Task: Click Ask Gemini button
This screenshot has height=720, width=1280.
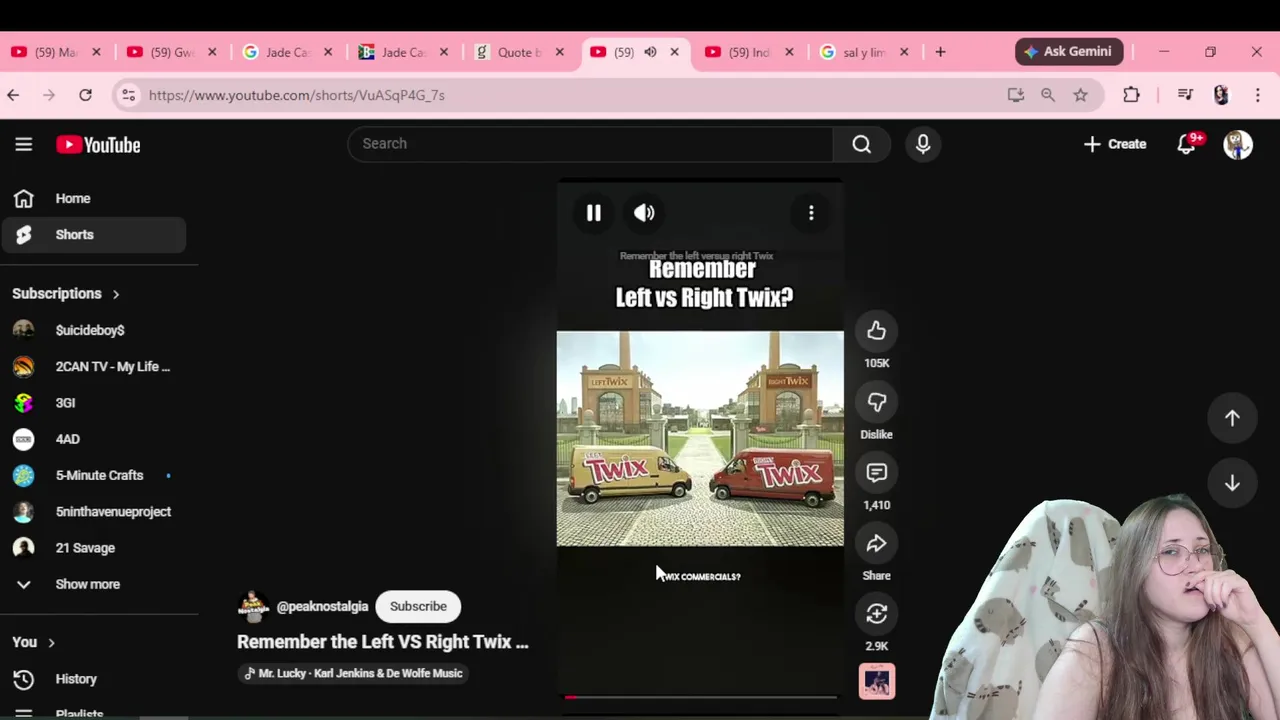Action: (x=1069, y=51)
